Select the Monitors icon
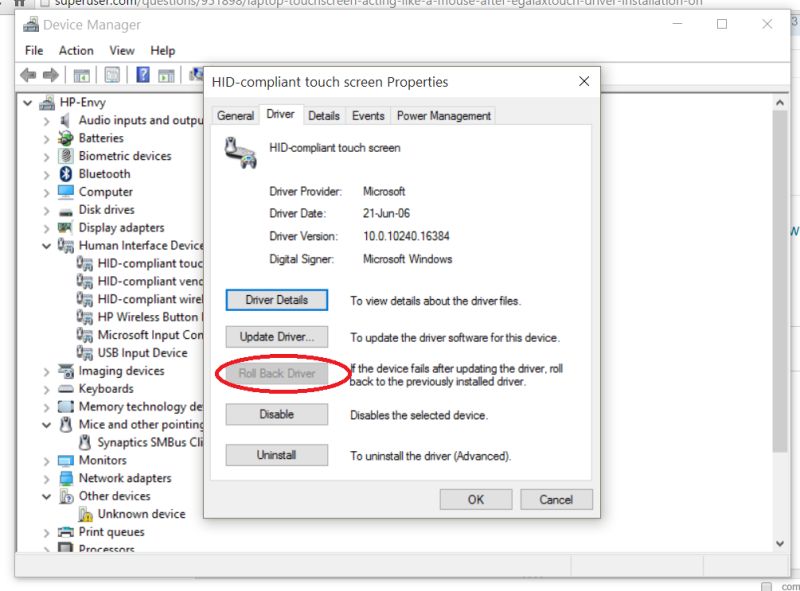Viewport: 800px width, 591px height. 66,461
